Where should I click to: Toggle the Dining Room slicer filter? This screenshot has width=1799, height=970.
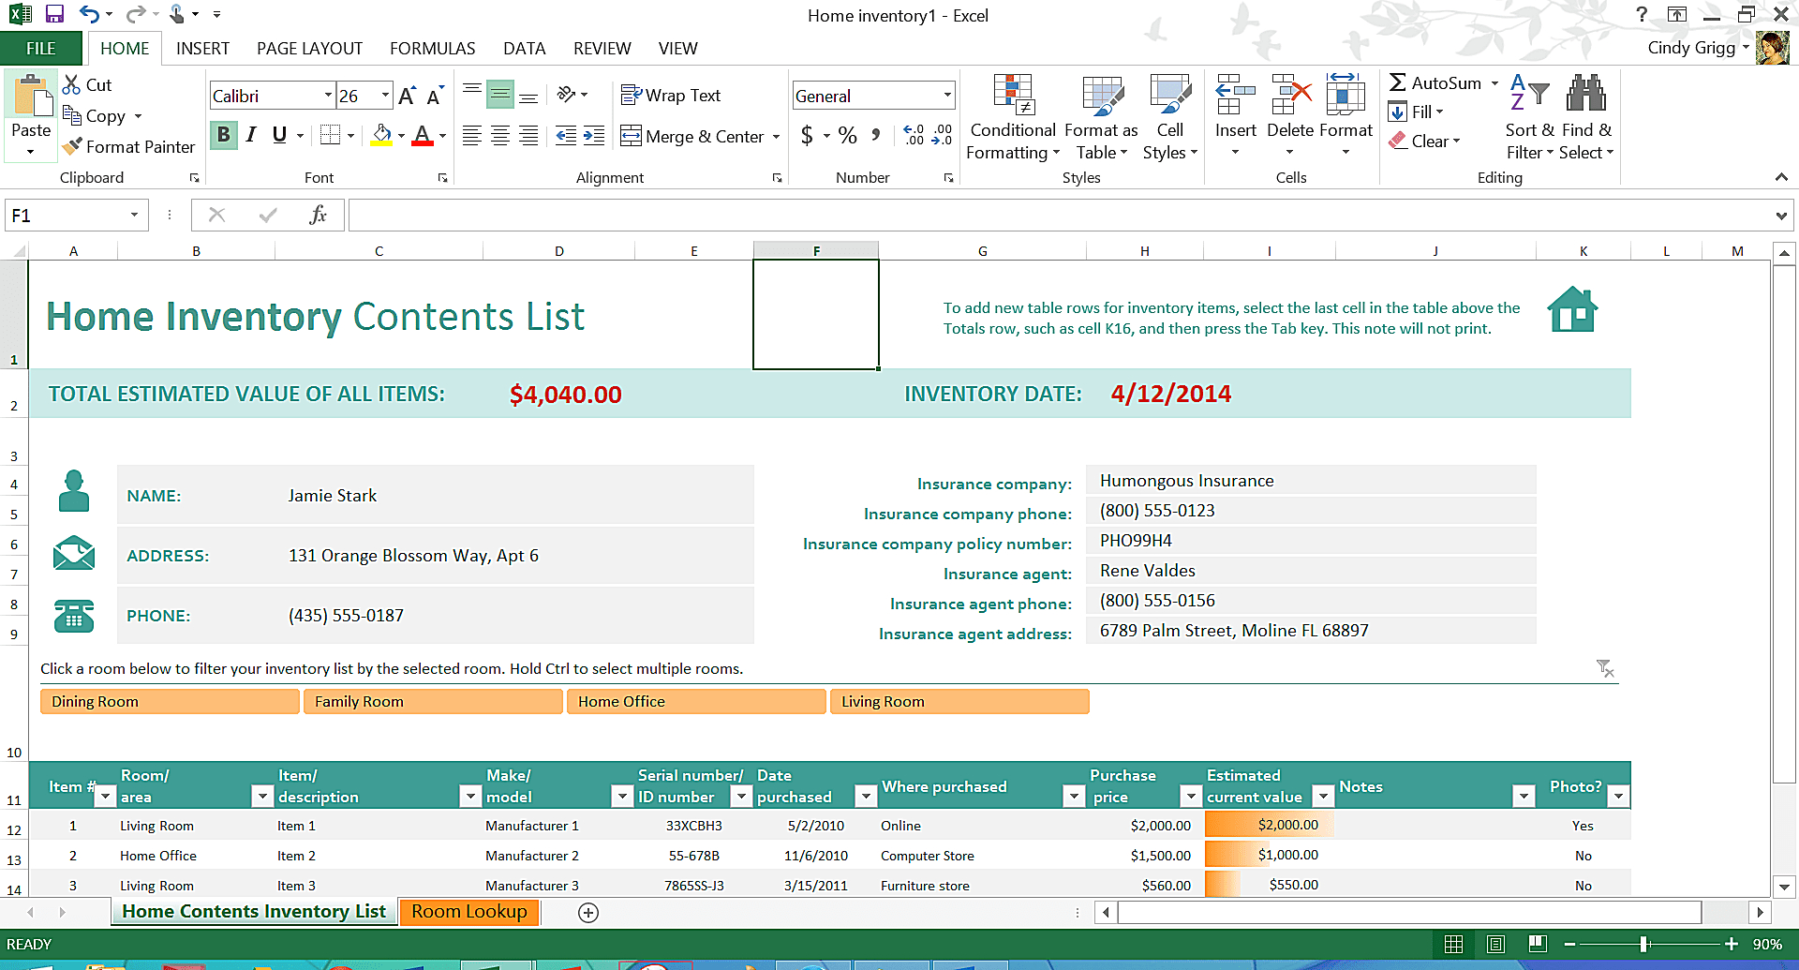point(168,701)
